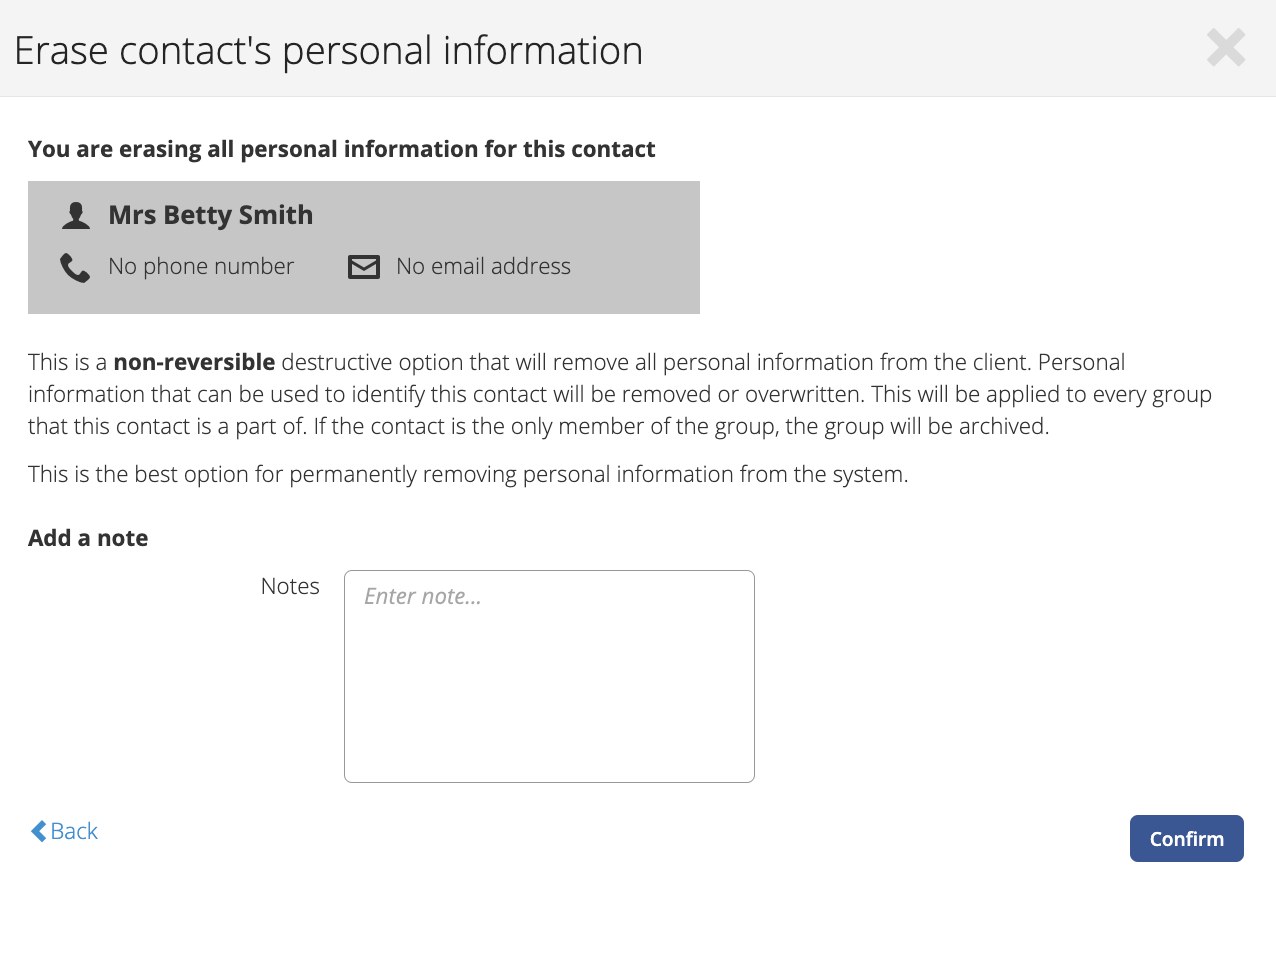Click the Notes field label
The width and height of the screenshot is (1276, 954).
pos(290,586)
